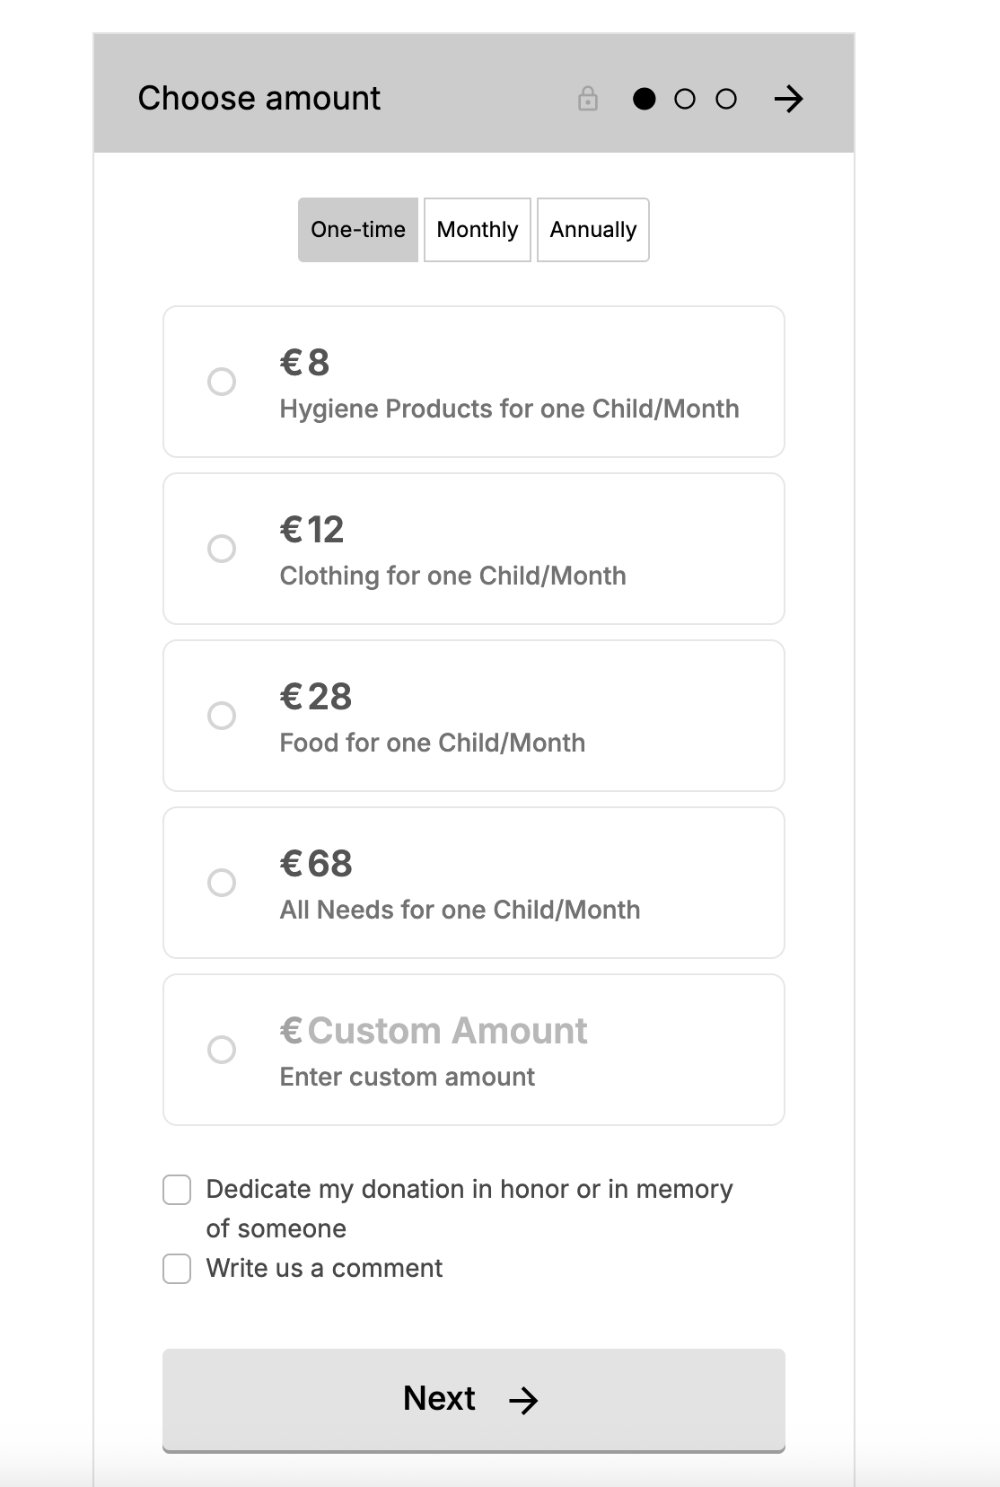Jump to the second step indicator dot

click(685, 99)
